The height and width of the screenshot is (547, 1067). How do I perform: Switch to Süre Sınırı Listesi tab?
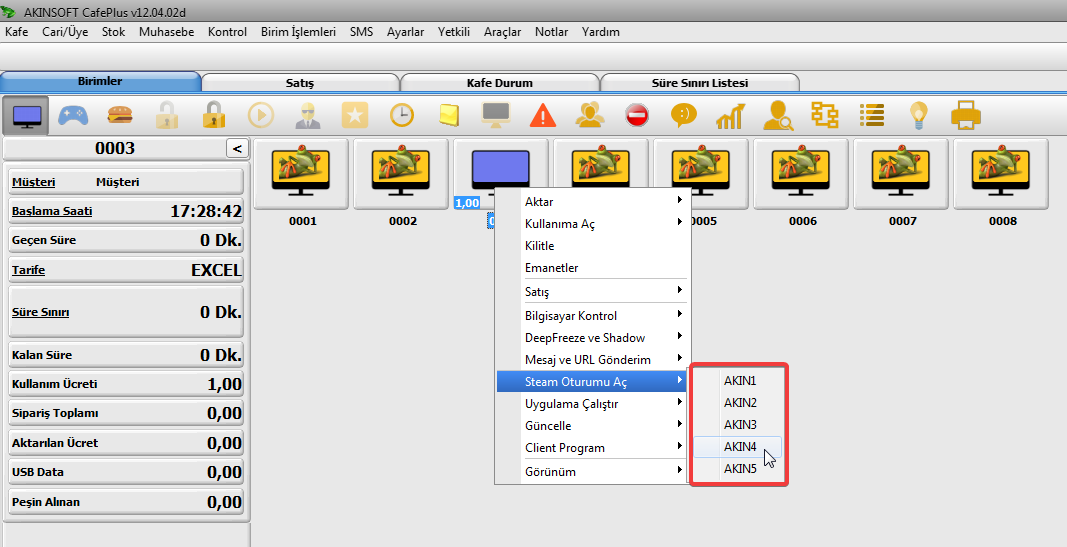[700, 83]
